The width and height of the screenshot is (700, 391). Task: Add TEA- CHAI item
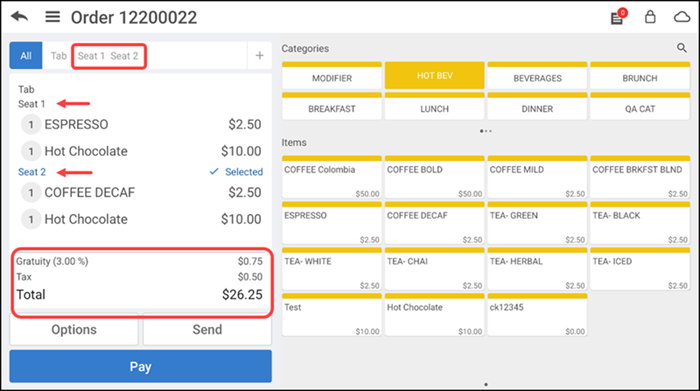[434, 269]
